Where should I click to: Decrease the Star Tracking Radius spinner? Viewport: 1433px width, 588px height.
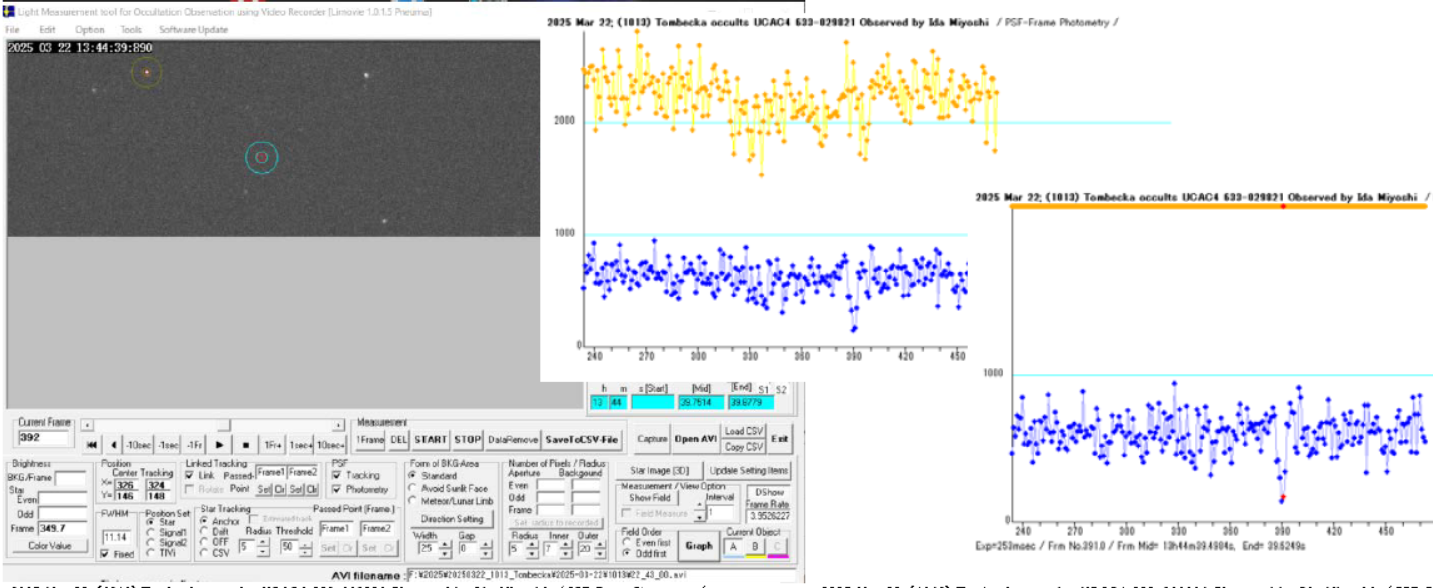coord(263,552)
